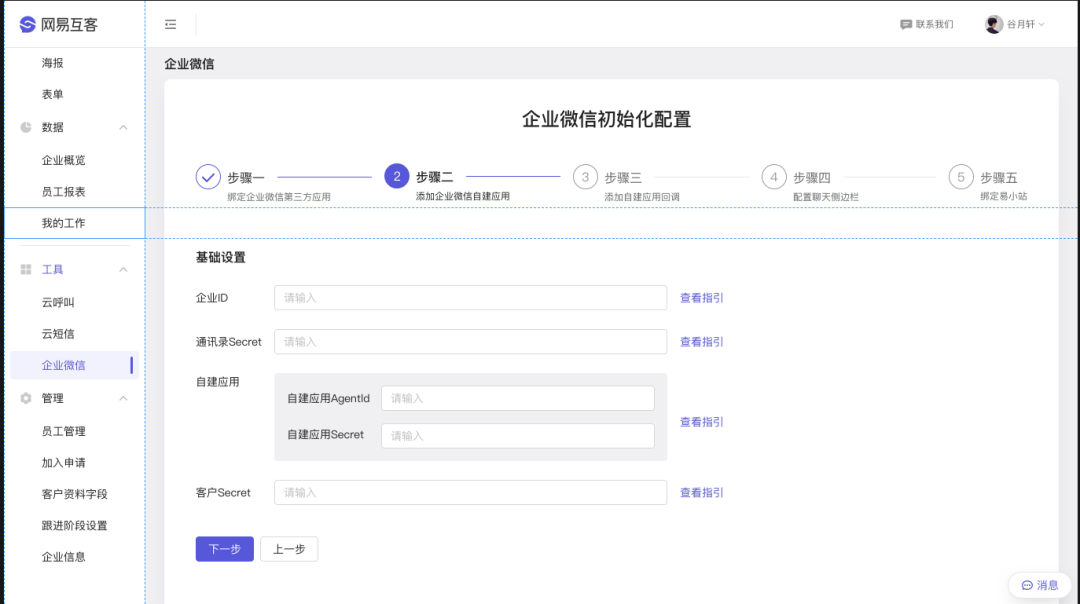Open 加入申请 in the sidebar
The height and width of the screenshot is (604, 1080).
63,463
